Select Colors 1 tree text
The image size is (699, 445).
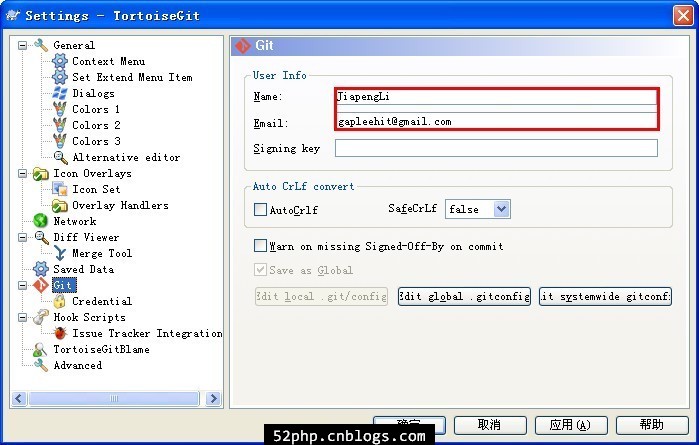tap(96, 109)
